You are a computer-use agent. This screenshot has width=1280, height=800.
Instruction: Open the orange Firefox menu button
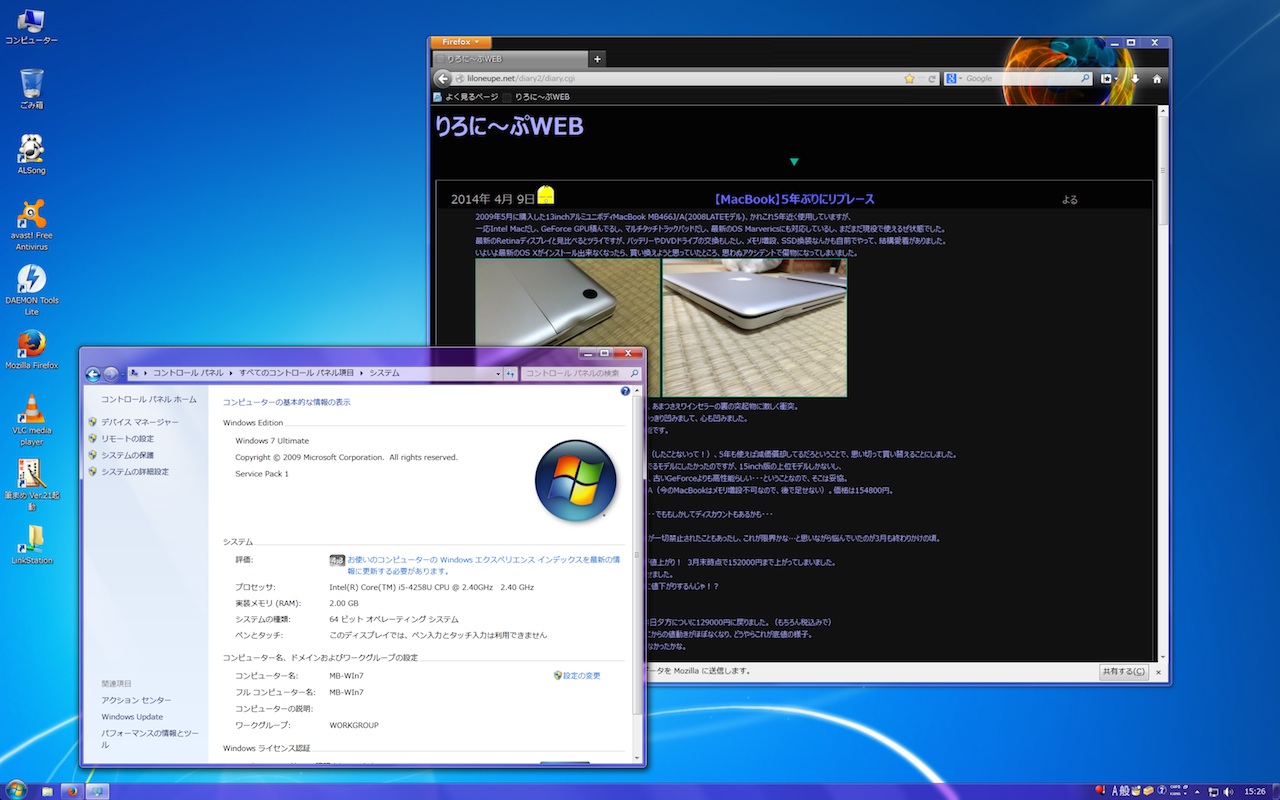pyautogui.click(x=460, y=43)
